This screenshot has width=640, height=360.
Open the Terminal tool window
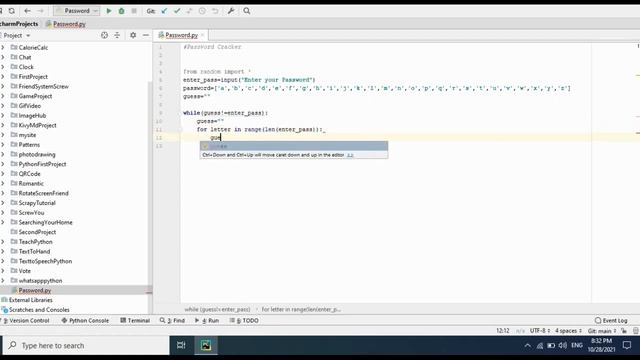[x=135, y=320]
